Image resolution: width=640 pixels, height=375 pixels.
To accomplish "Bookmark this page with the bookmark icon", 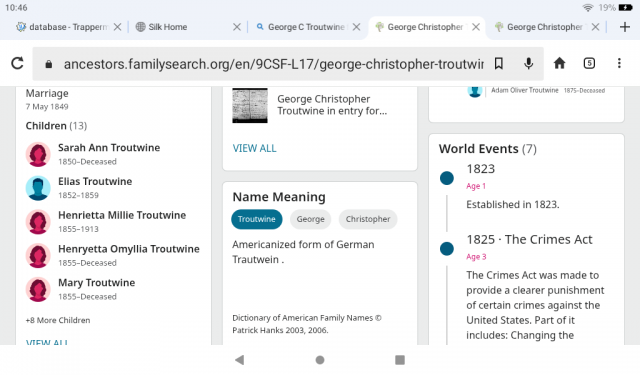I will point(498,63).
